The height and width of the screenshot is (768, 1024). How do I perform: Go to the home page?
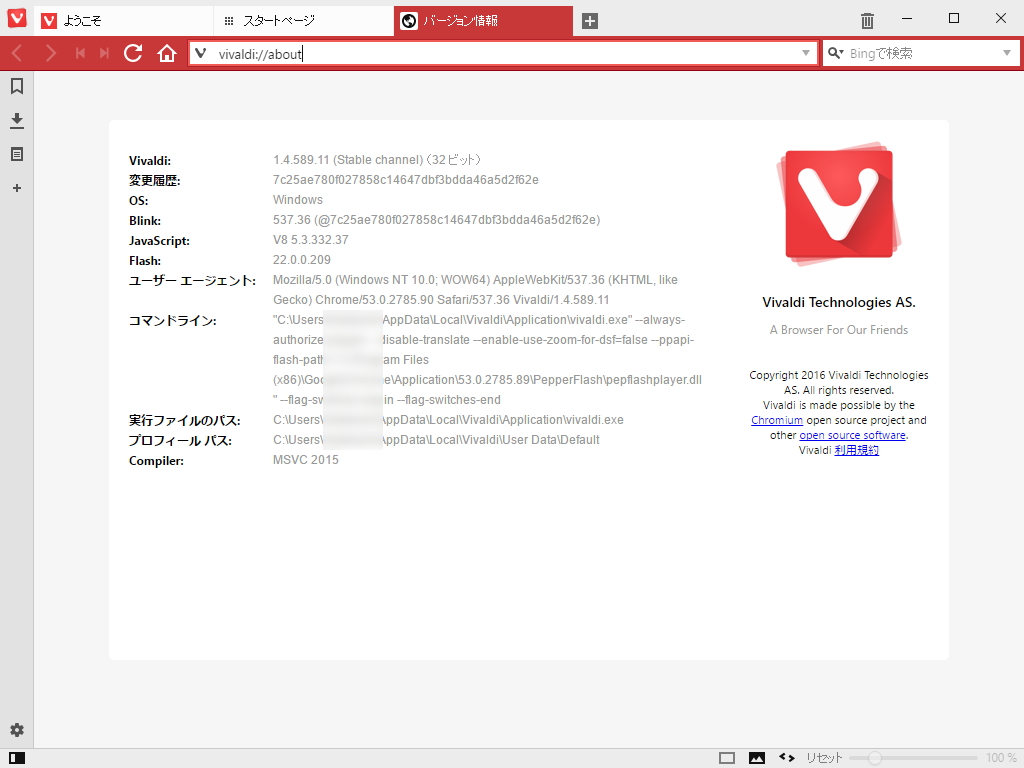tap(167, 53)
